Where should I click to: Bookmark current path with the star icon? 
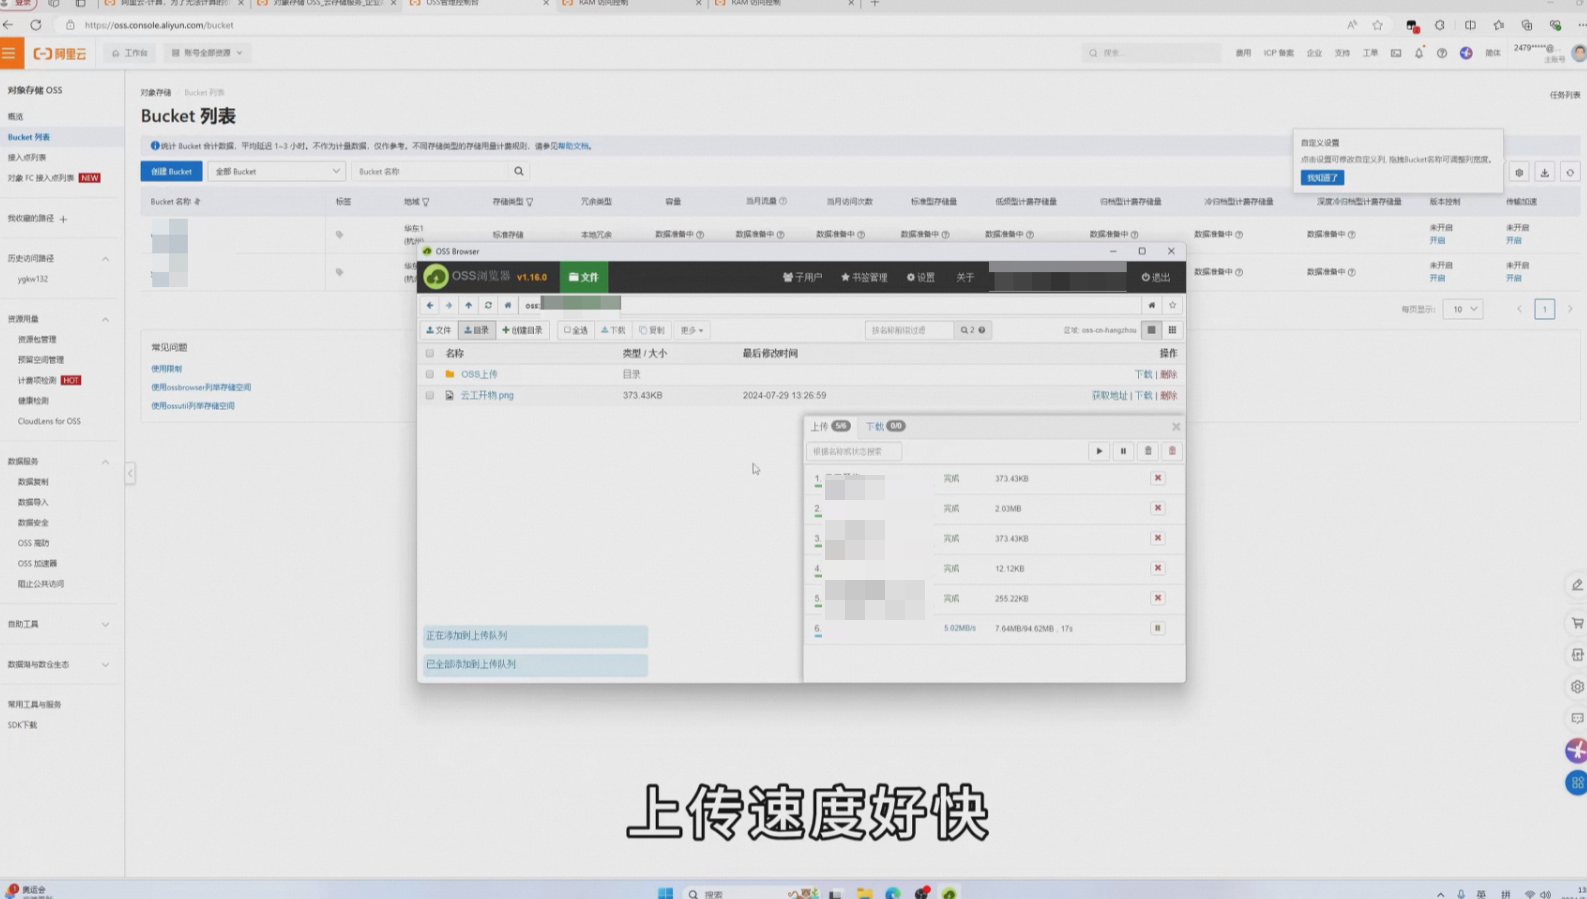1173,305
